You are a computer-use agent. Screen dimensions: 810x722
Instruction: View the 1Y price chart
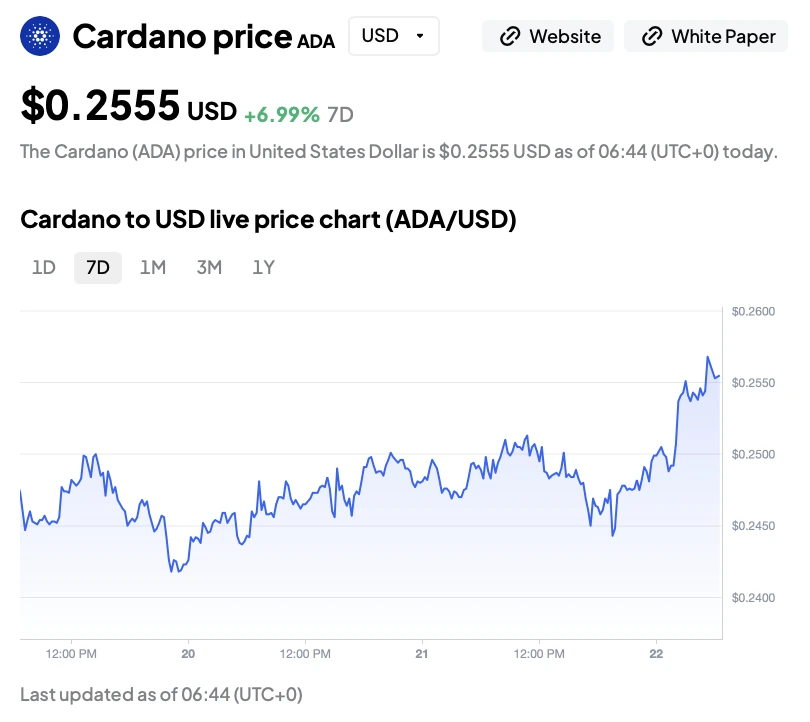(x=263, y=267)
